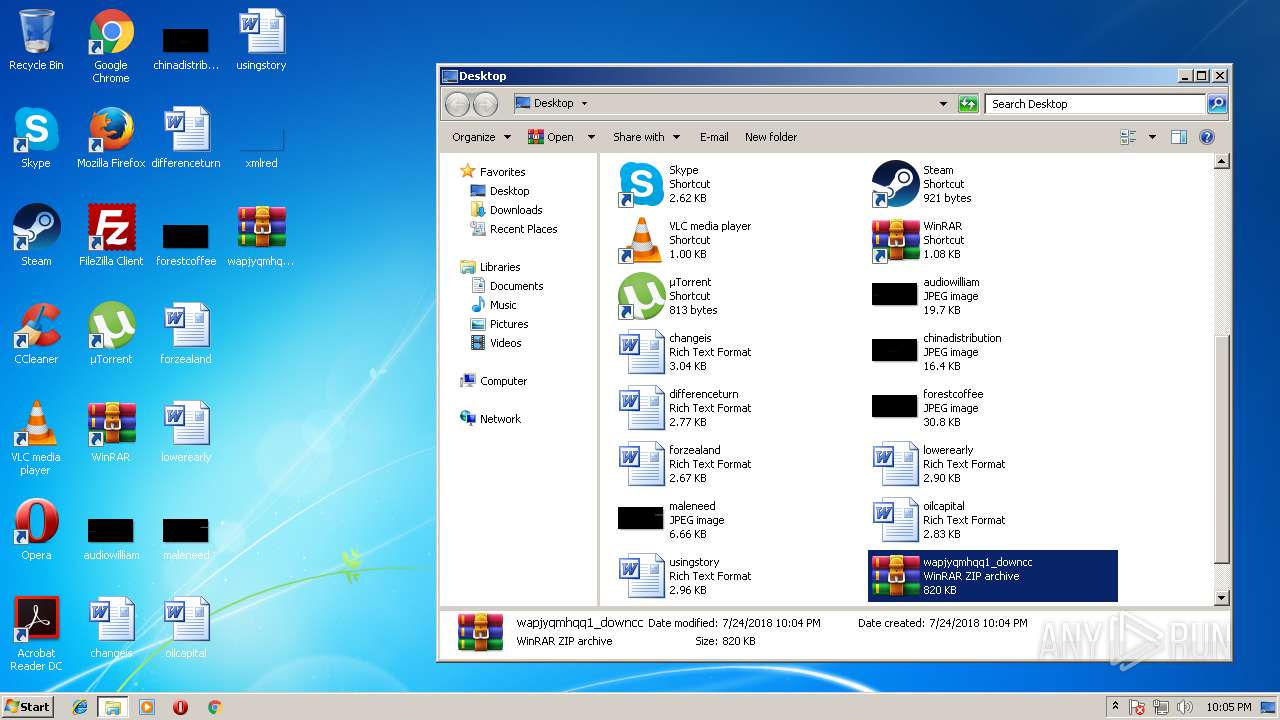The height and width of the screenshot is (720, 1280).
Task: Select the differenceturn document on the desktop
Action: [186, 139]
